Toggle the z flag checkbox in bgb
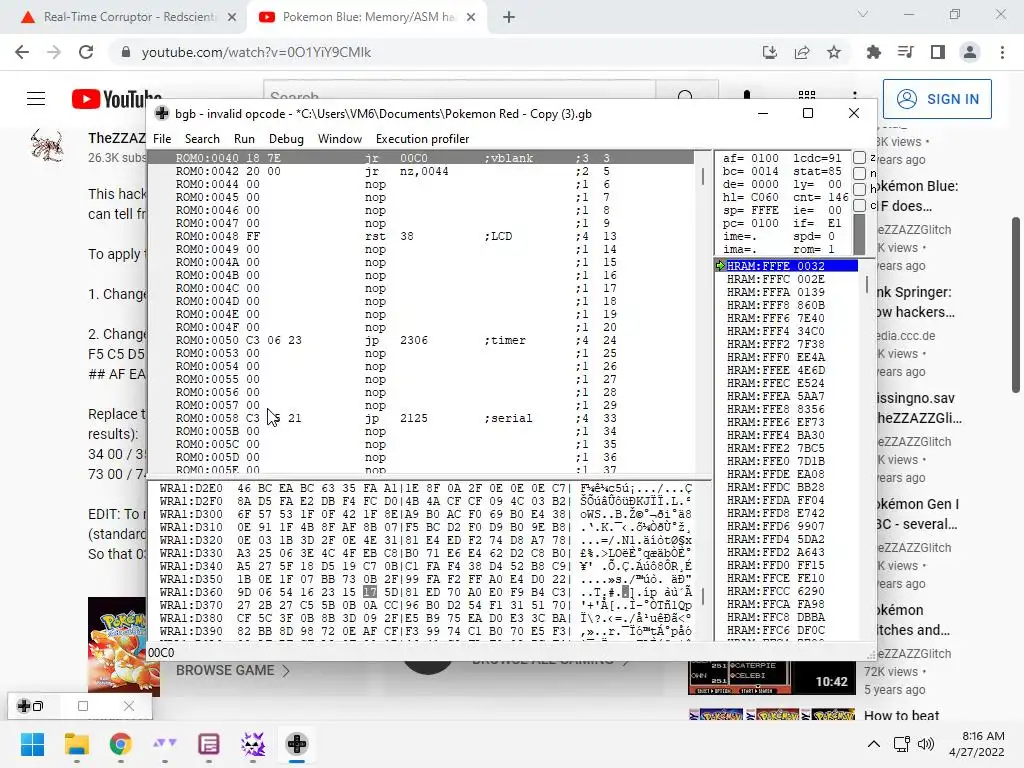 tap(859, 157)
